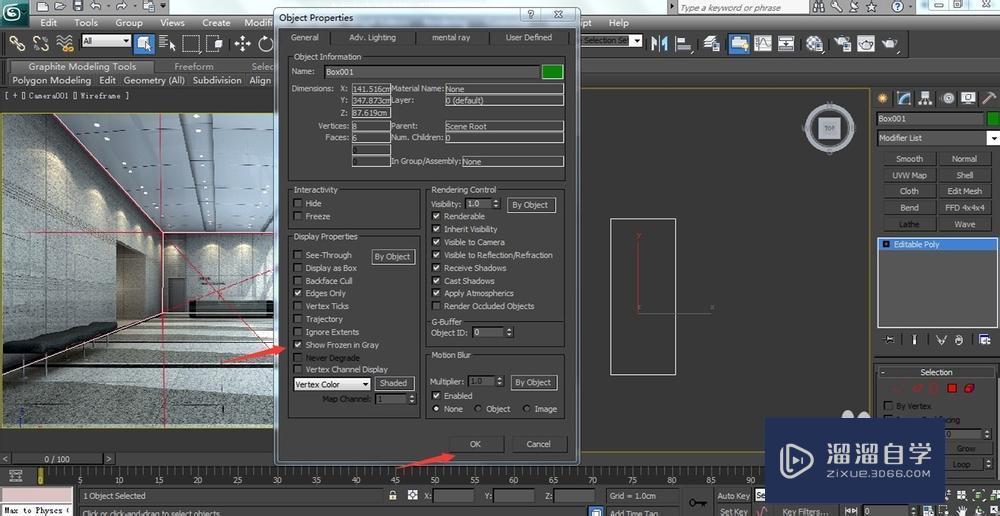The image size is (1000, 516).
Task: Click the New Scene icon in the quick access bar
Action: pos(42,6)
